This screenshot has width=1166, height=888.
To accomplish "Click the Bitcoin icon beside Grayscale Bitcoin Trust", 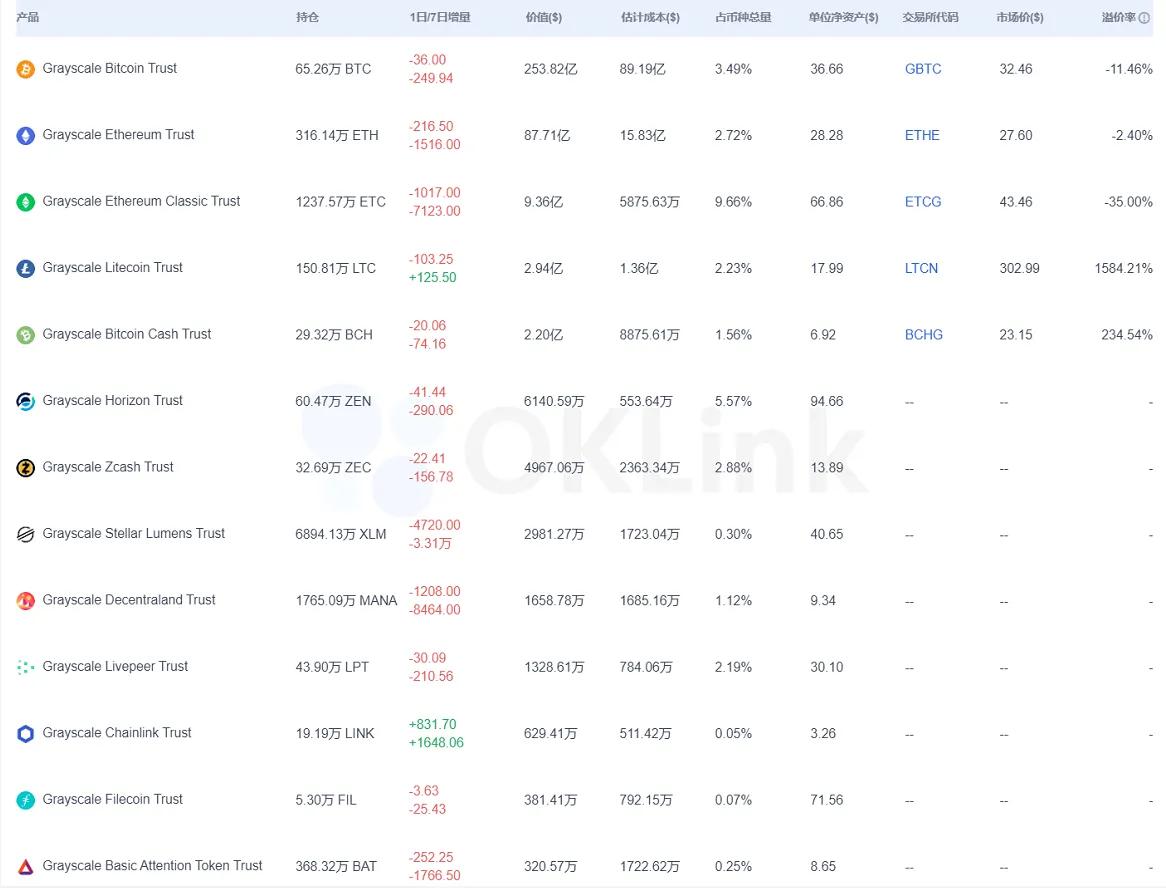I will pos(25,69).
